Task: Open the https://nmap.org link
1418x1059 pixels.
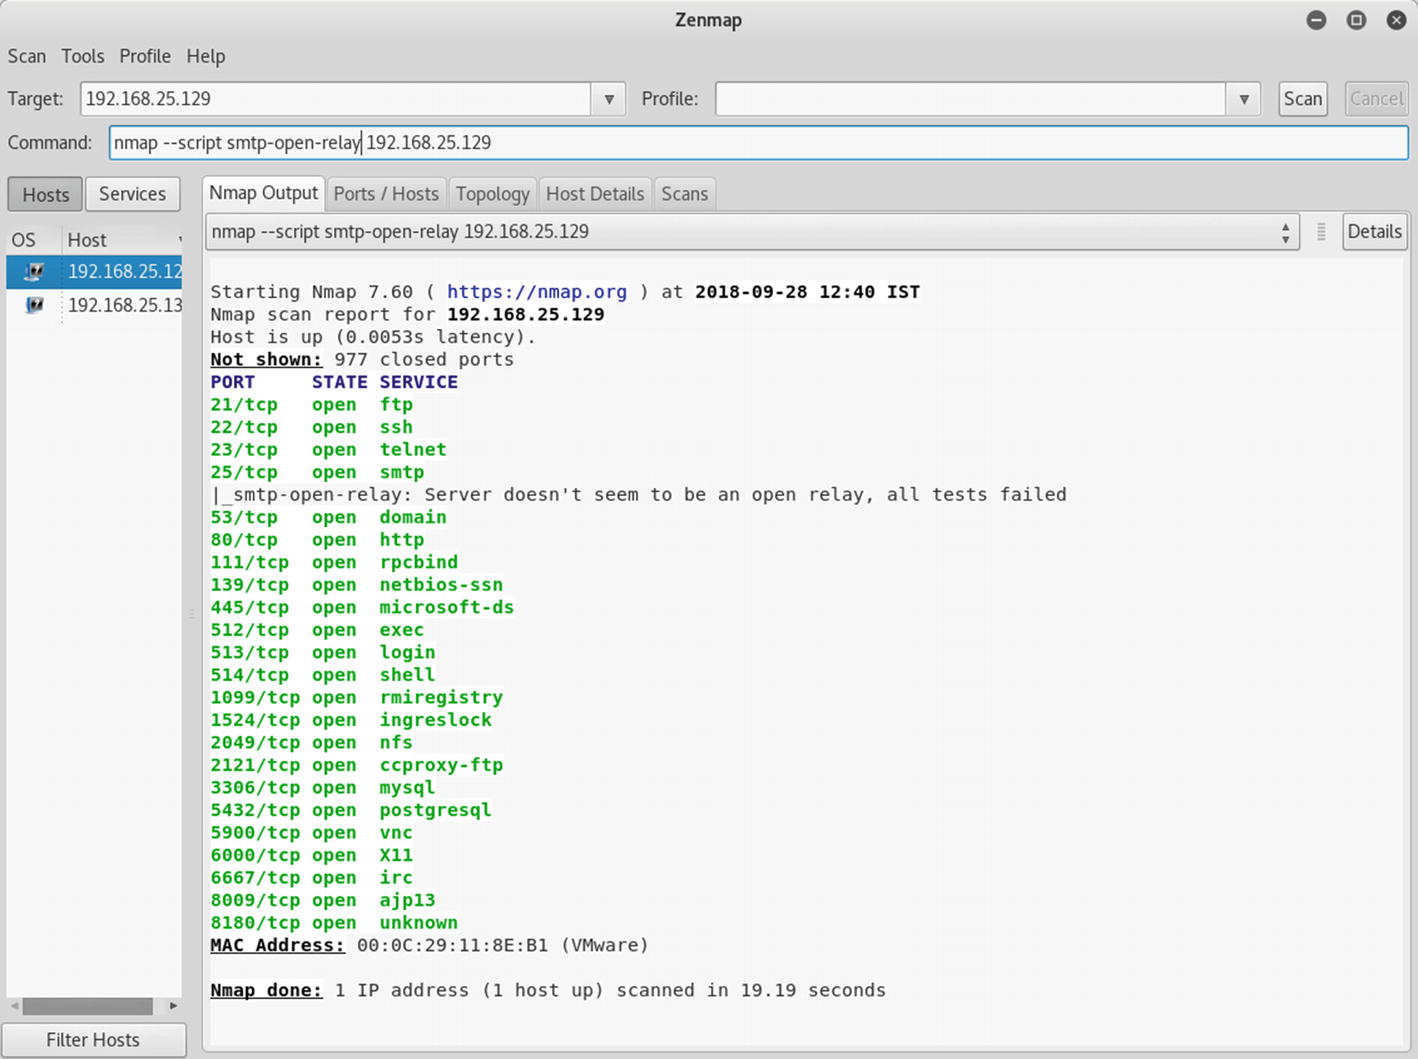Action: click(537, 292)
